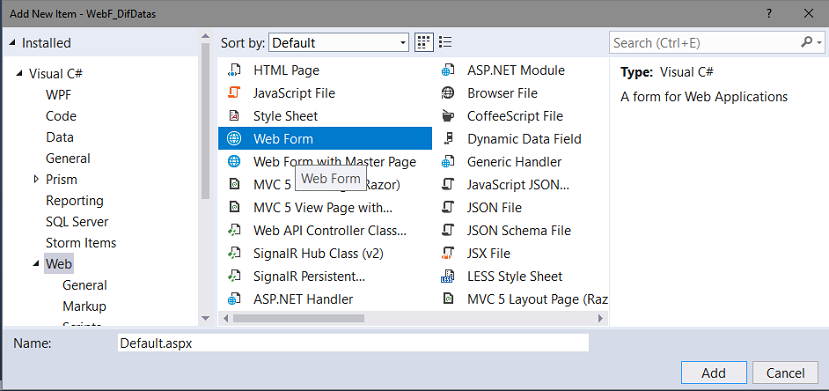Click the Name field containing Default.aspx

pos(353,343)
